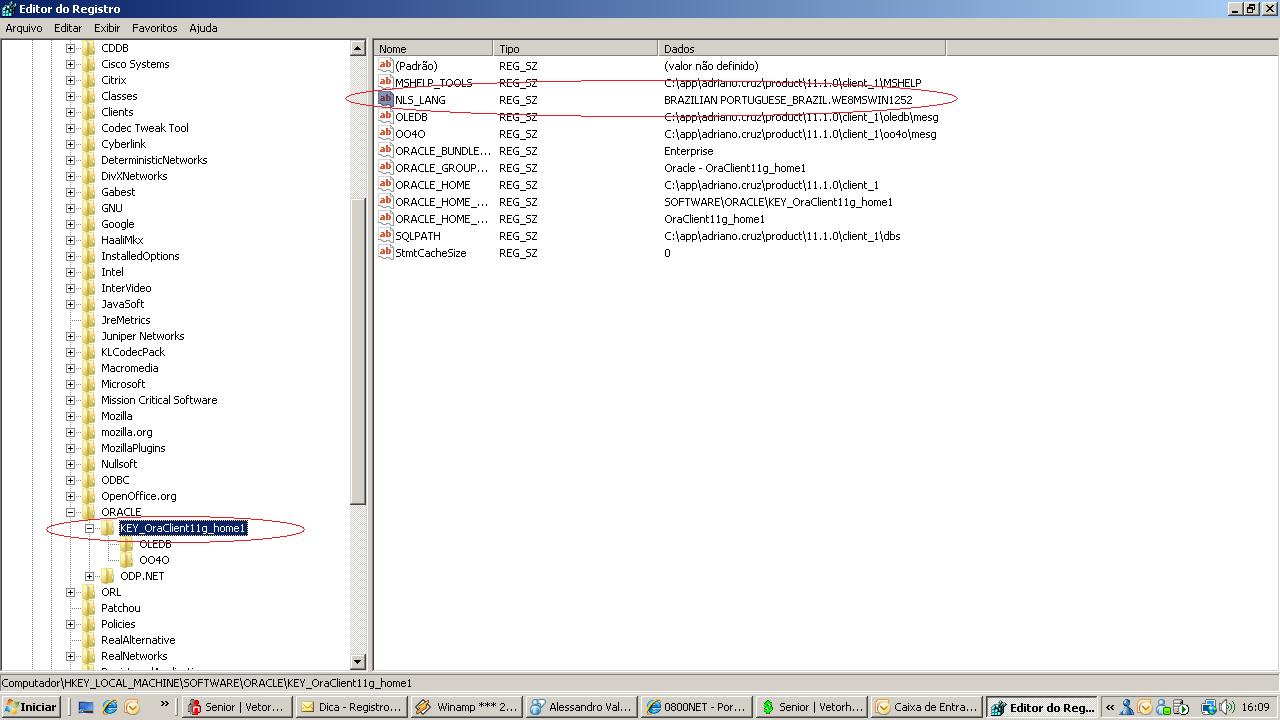This screenshot has height=720, width=1280.
Task: Select the ORACLE_HOME value icon
Action: click(x=385, y=184)
